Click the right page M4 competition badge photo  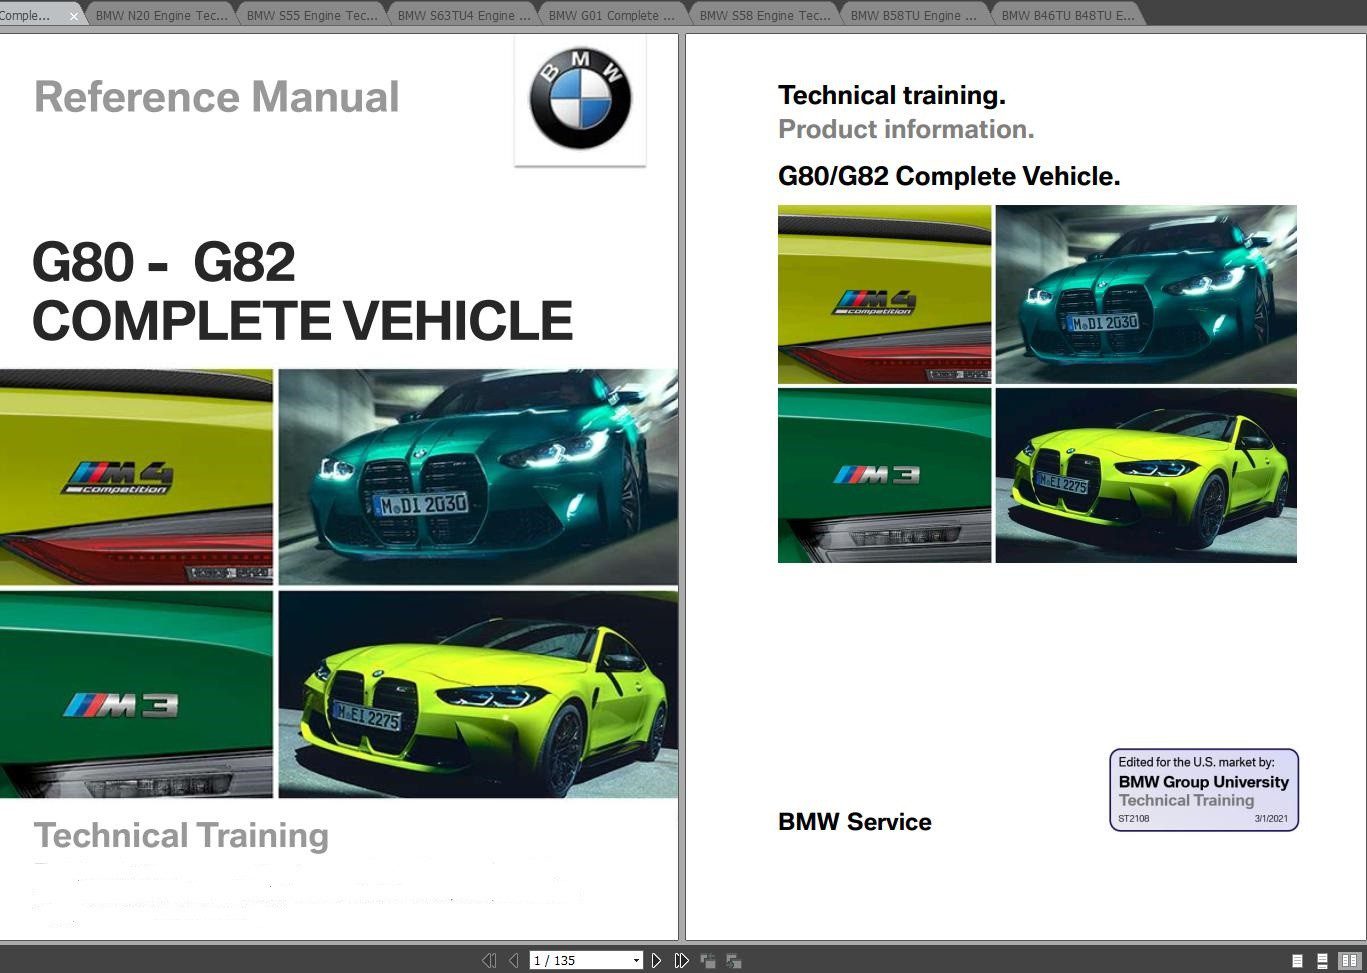(x=884, y=294)
